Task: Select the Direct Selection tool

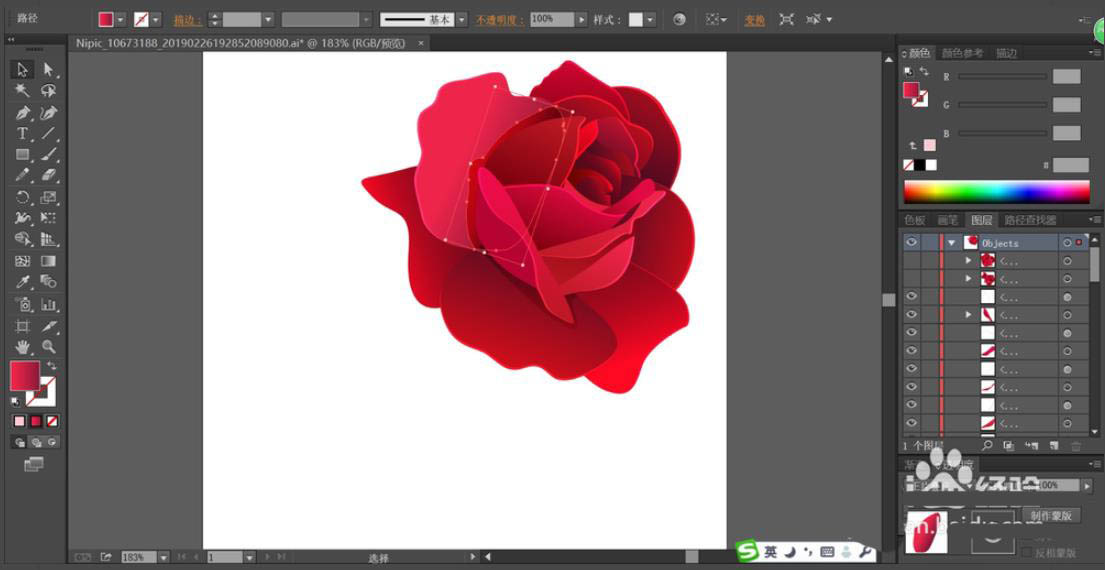Action: [x=48, y=69]
